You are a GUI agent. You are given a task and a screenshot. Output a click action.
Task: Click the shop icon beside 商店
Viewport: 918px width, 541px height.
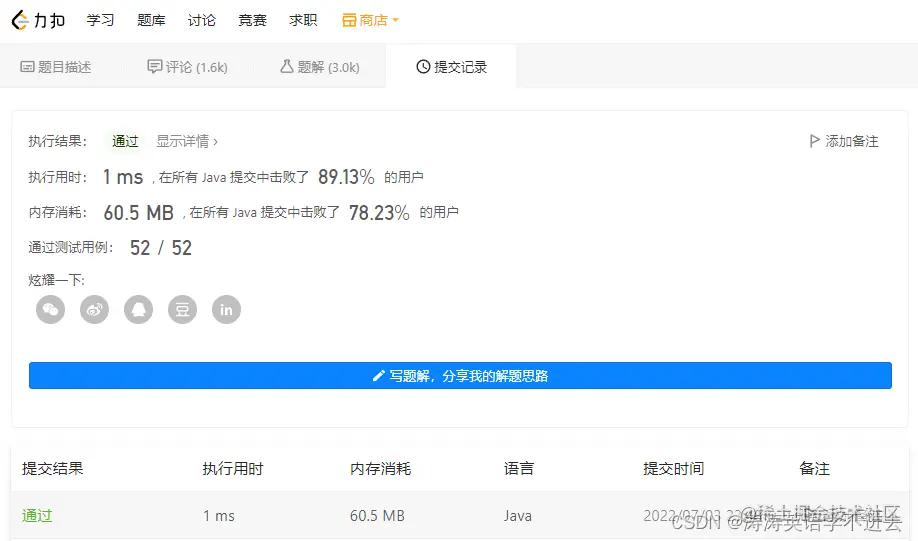pos(349,20)
